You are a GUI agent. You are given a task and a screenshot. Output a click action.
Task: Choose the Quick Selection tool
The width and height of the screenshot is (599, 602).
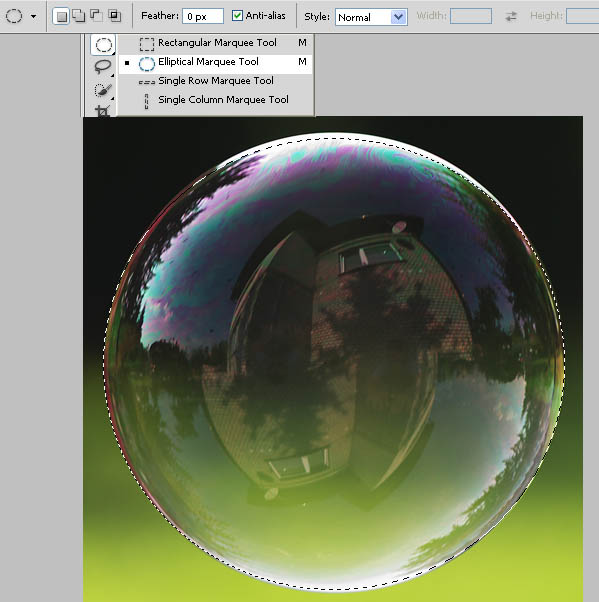(x=103, y=90)
